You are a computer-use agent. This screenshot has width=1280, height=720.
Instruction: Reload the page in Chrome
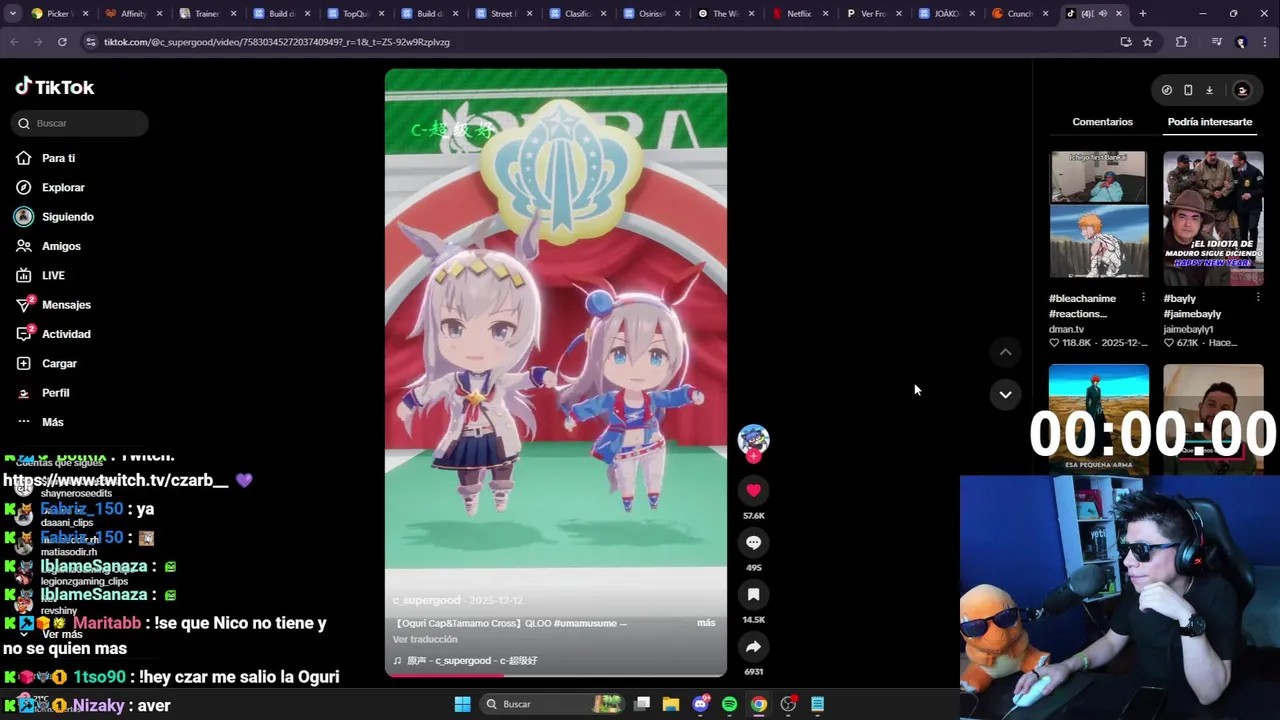[62, 42]
